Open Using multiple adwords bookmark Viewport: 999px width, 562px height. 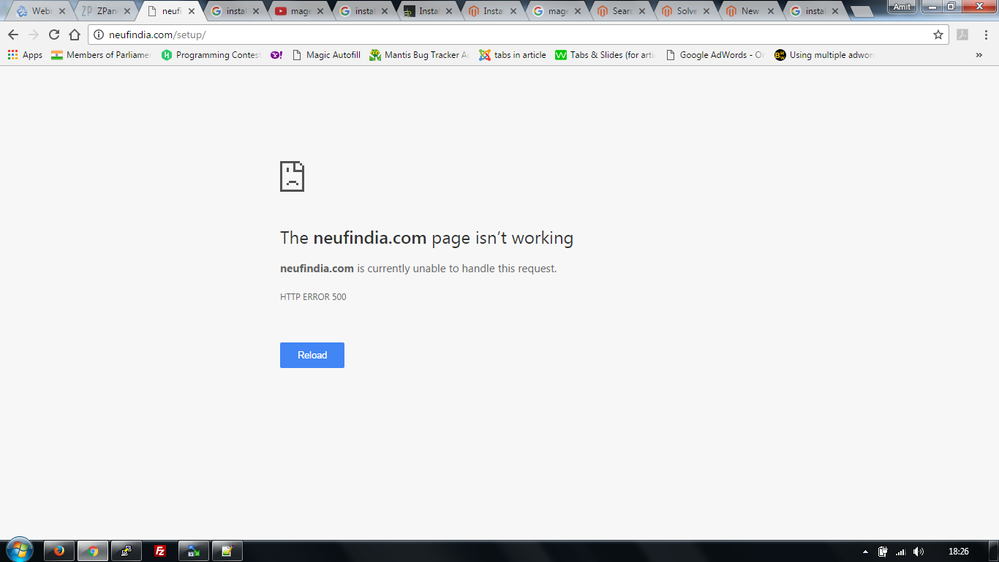824,55
